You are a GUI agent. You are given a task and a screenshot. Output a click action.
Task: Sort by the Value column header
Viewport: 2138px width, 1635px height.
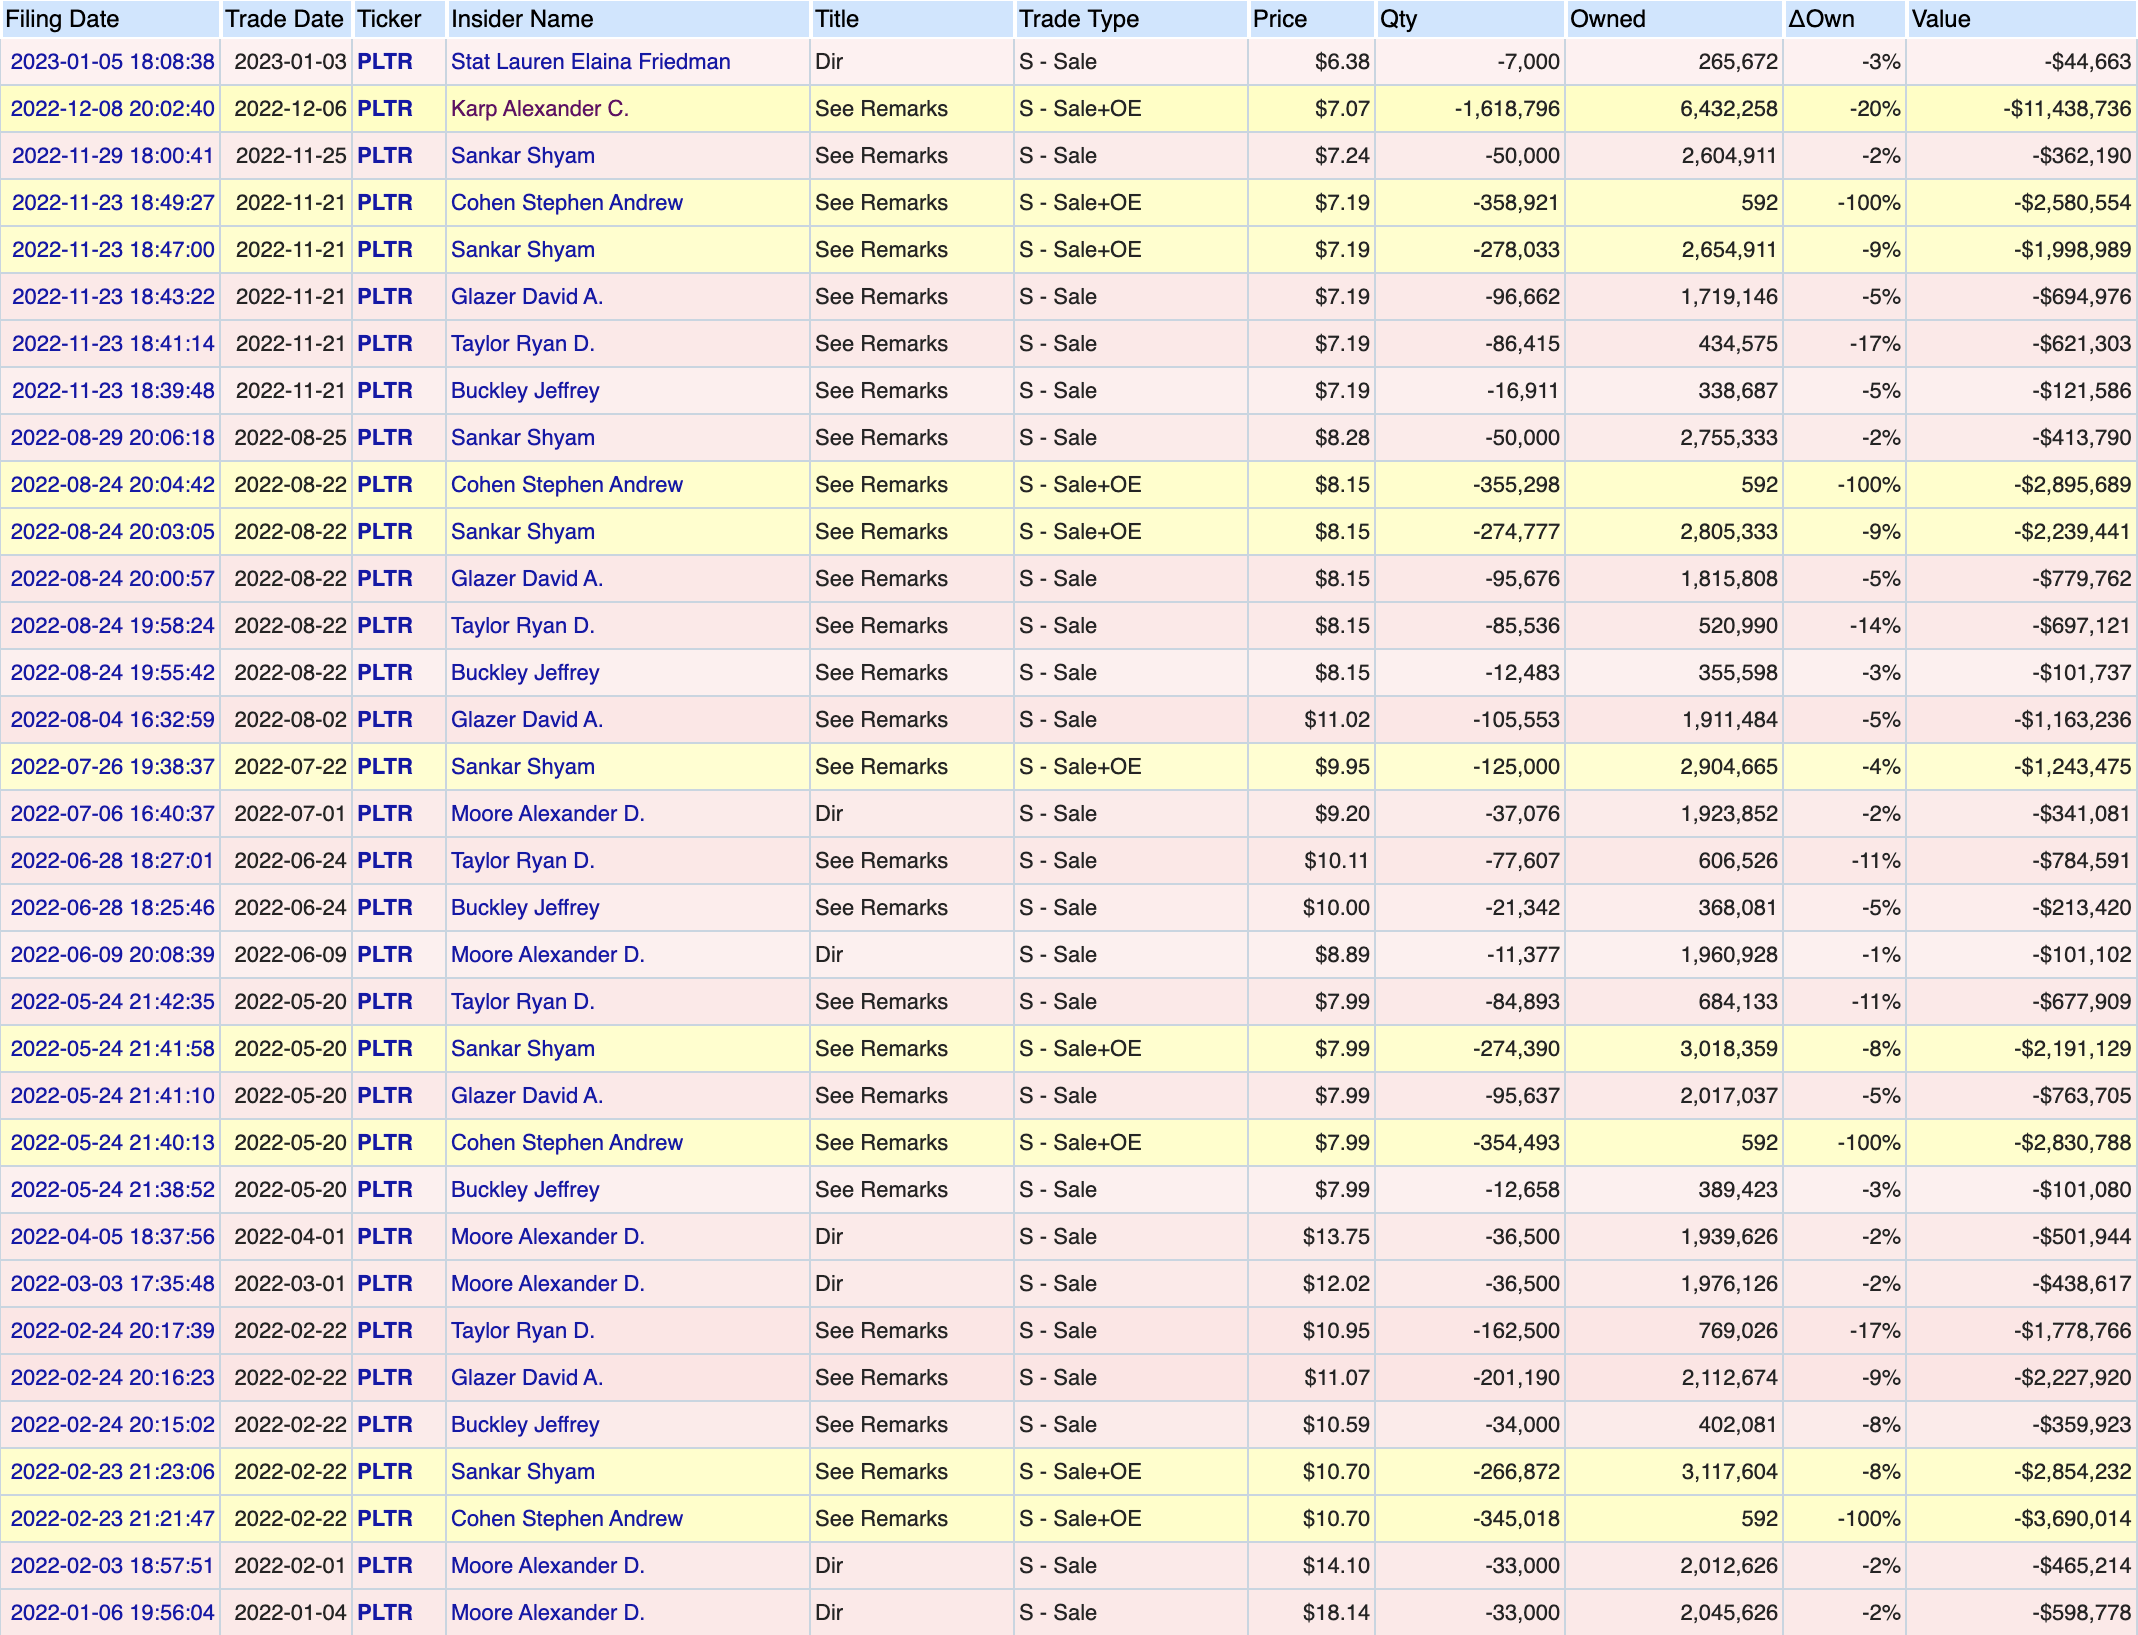(1940, 19)
